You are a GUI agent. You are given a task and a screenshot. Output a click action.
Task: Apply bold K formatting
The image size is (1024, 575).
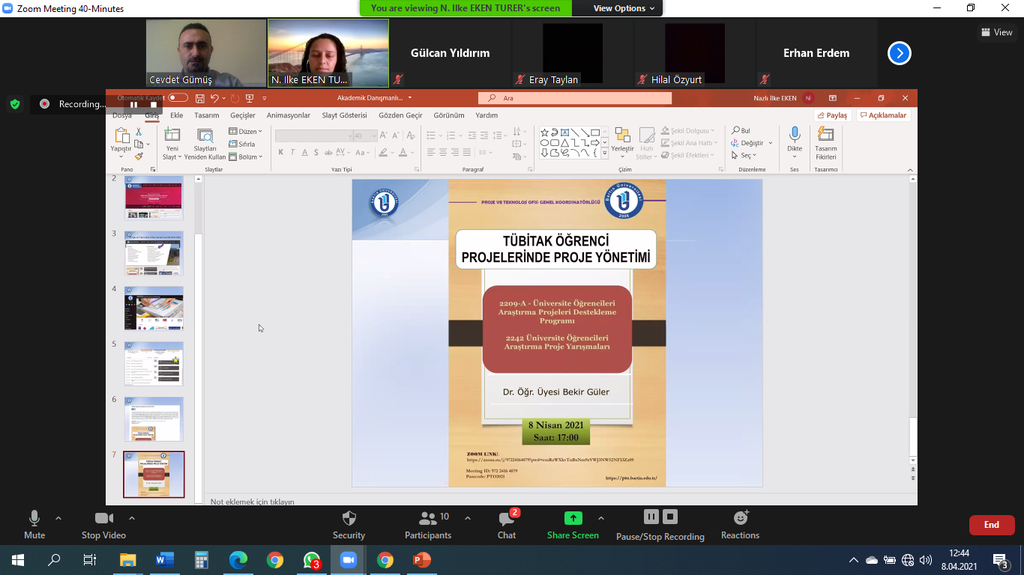click(281, 152)
